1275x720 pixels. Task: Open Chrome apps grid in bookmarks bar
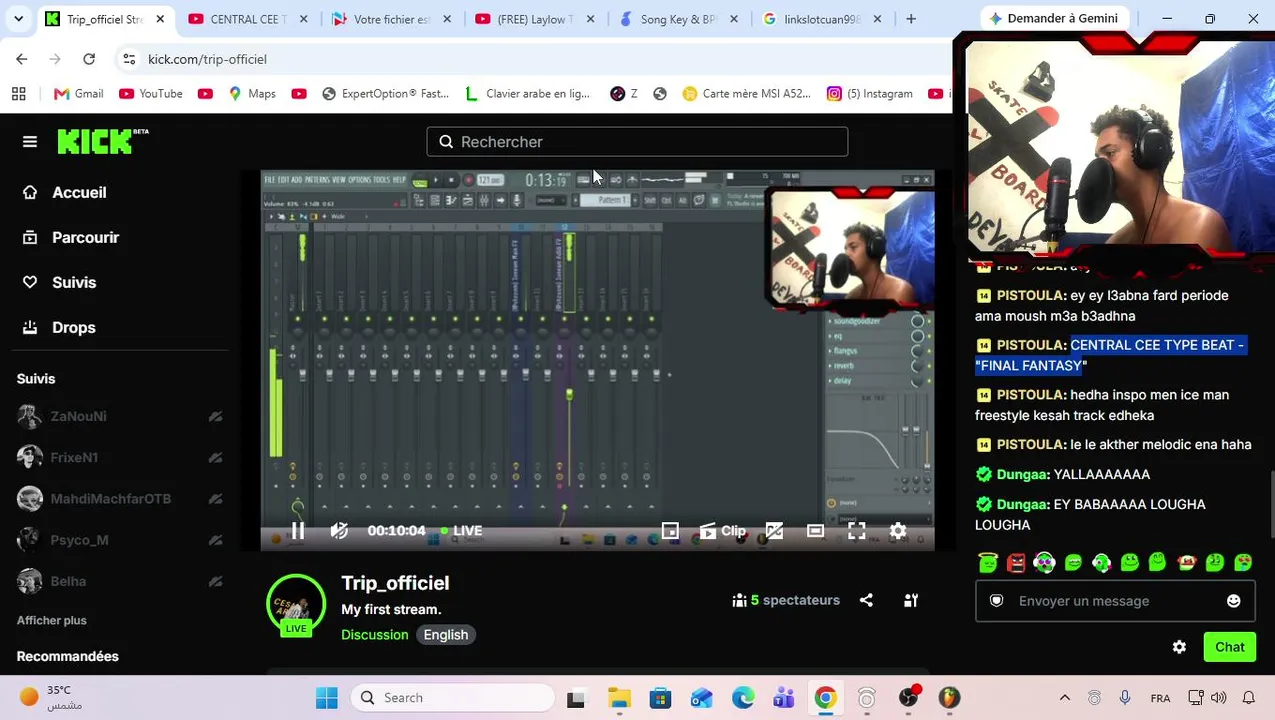(x=18, y=94)
